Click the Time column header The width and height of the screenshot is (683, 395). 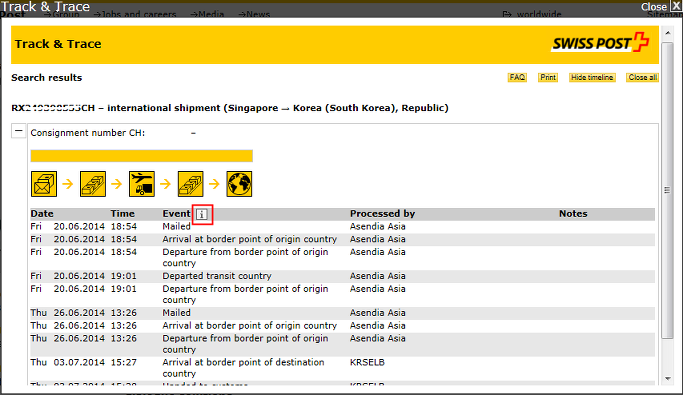[122, 214]
